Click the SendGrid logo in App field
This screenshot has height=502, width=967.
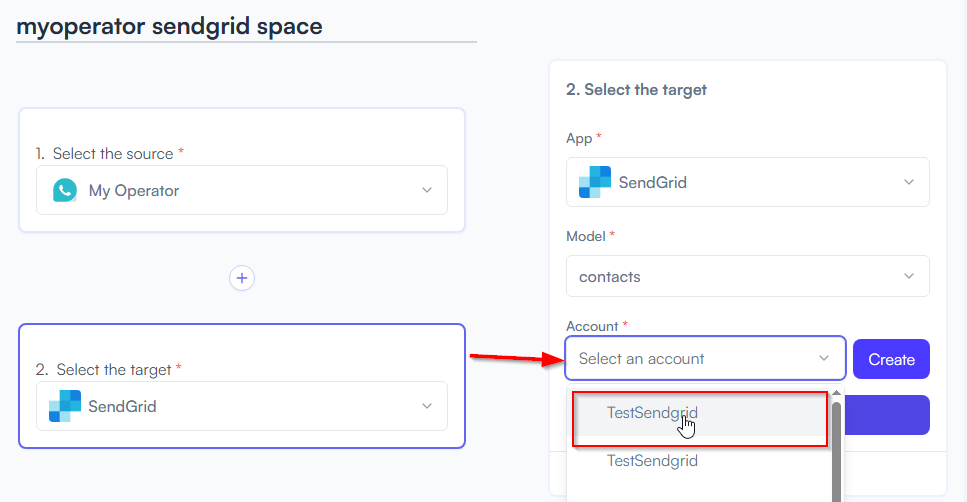[595, 182]
